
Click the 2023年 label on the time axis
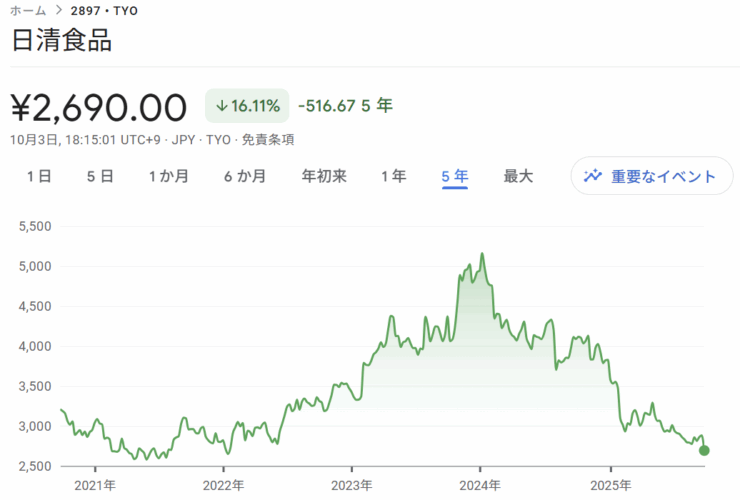[x=352, y=486]
